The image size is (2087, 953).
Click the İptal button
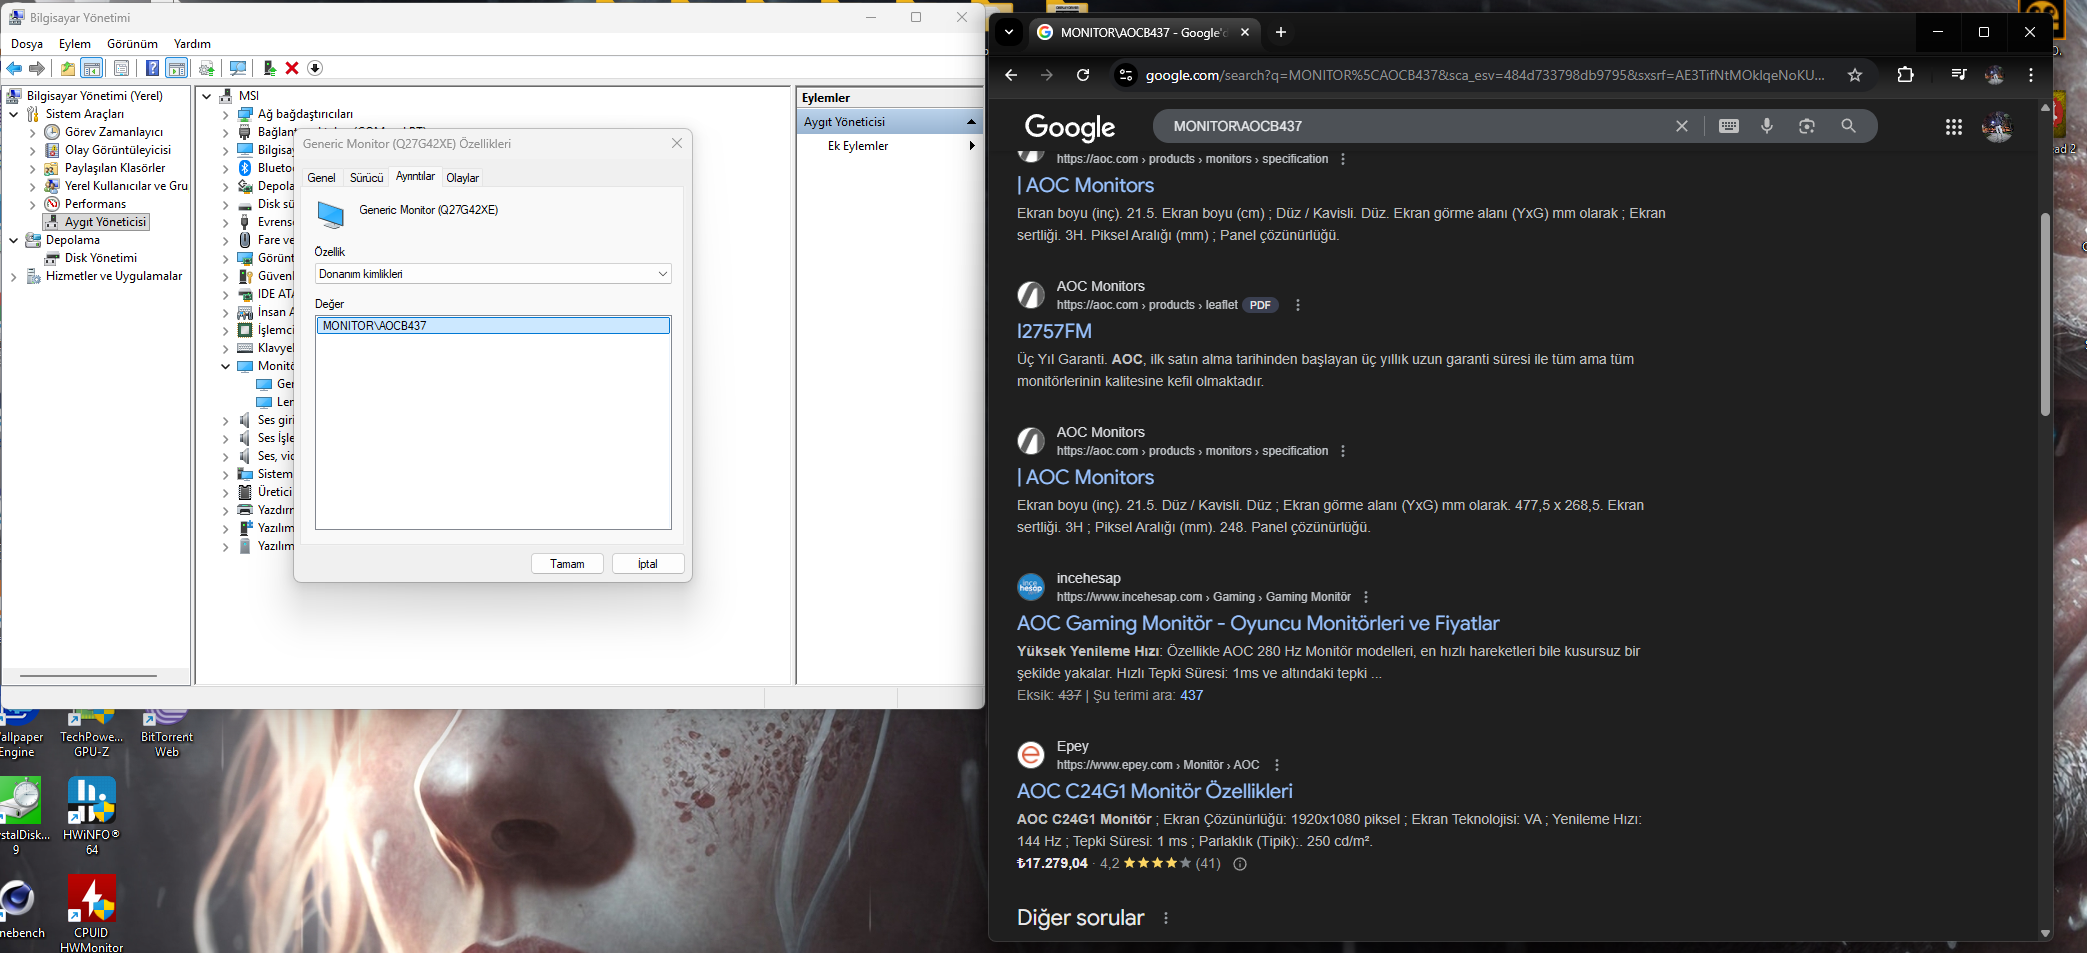tap(648, 564)
